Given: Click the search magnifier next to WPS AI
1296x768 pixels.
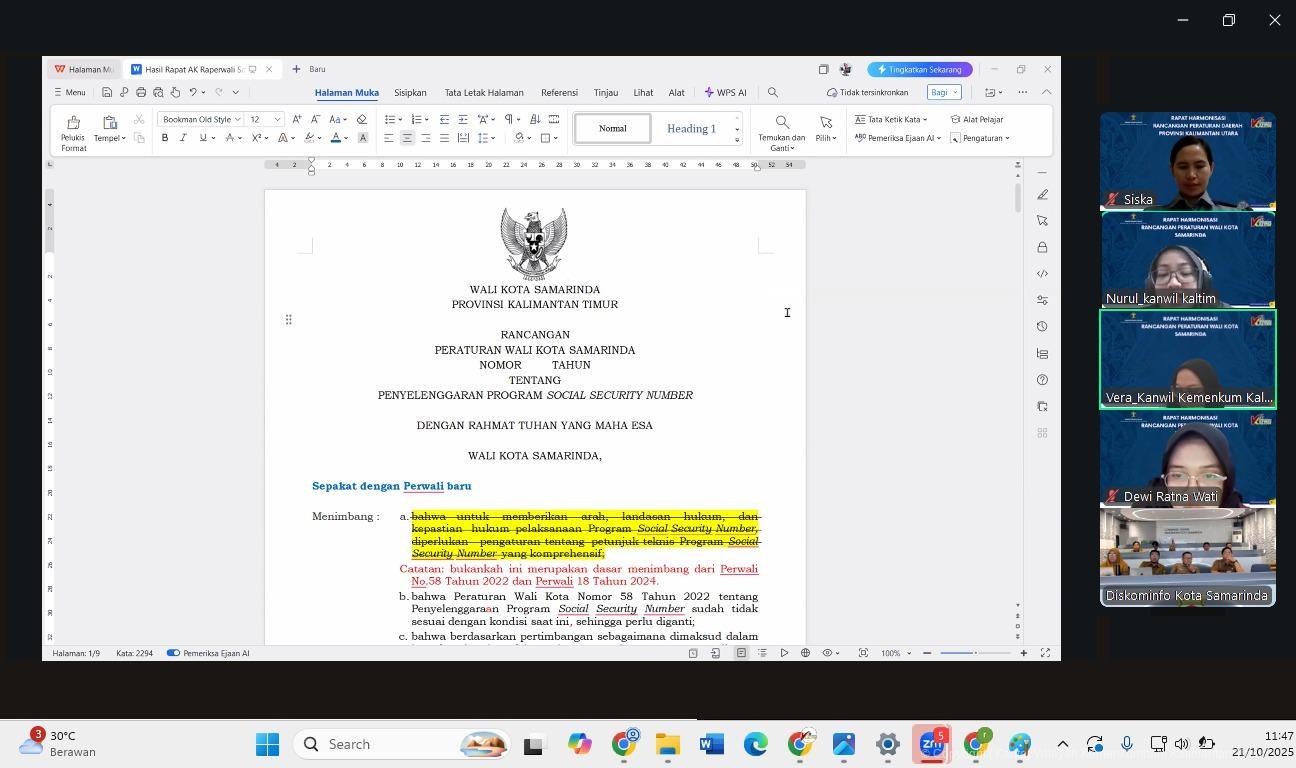Looking at the screenshot, I should [772, 92].
